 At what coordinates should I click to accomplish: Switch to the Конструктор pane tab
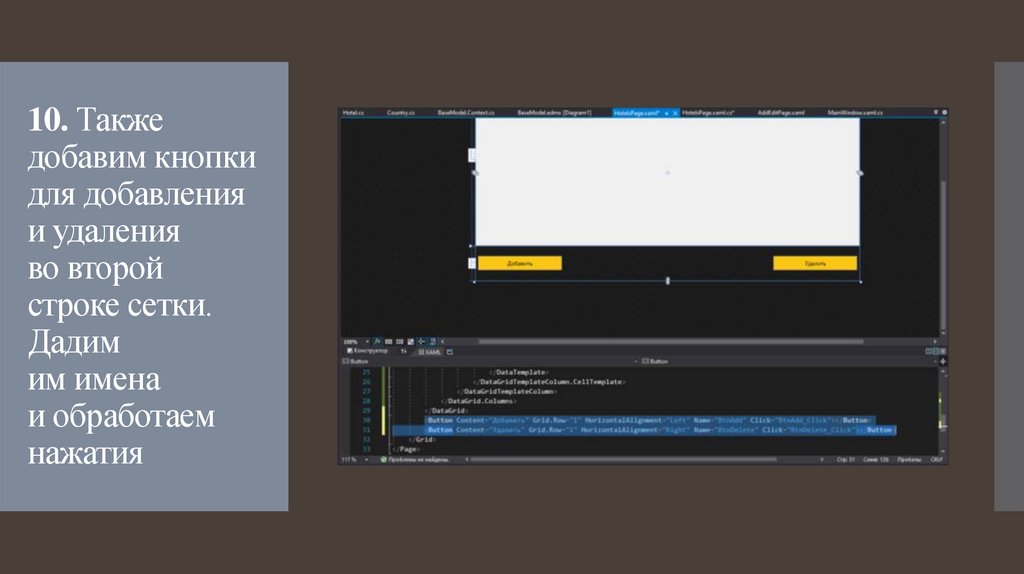(367, 351)
